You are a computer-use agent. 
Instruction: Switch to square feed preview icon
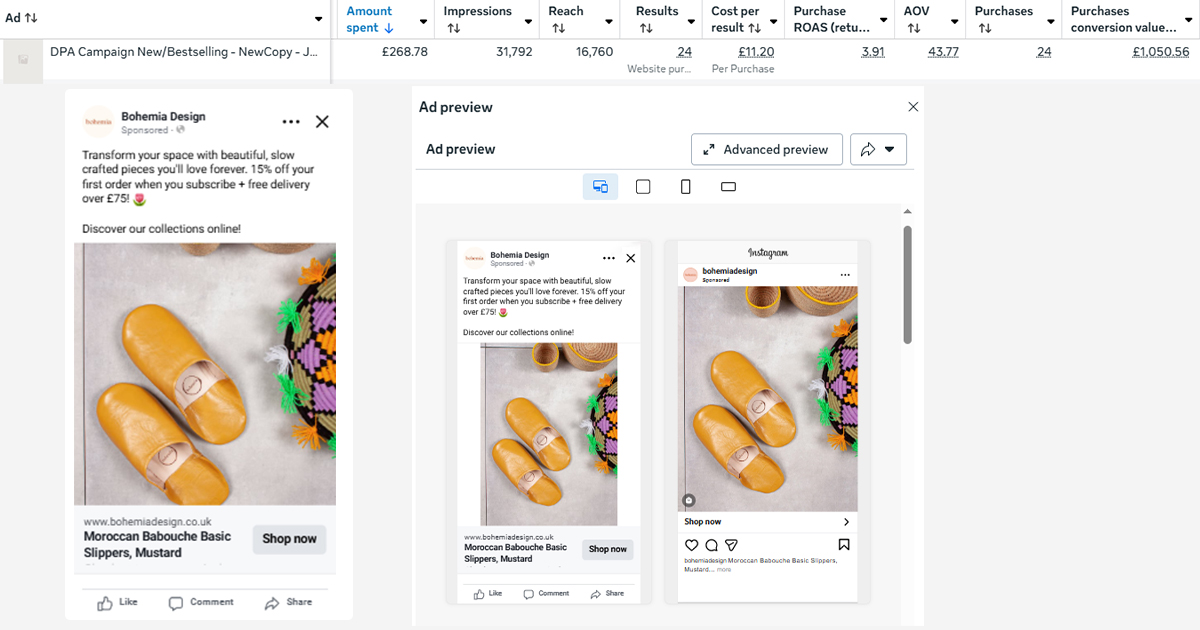point(643,186)
